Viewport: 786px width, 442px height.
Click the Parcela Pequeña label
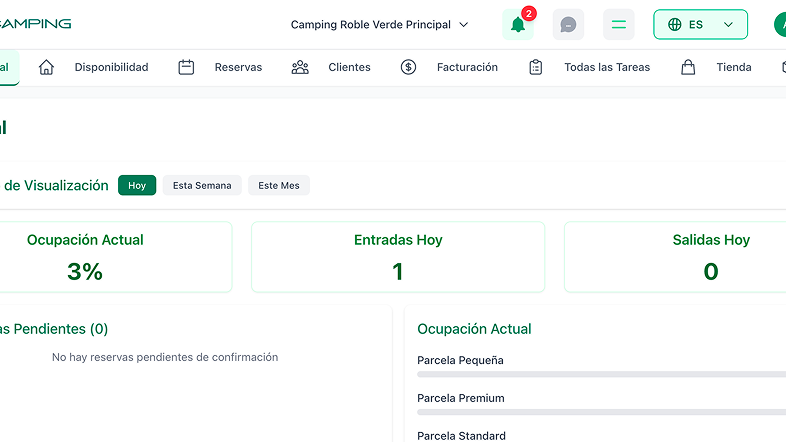(x=460, y=360)
